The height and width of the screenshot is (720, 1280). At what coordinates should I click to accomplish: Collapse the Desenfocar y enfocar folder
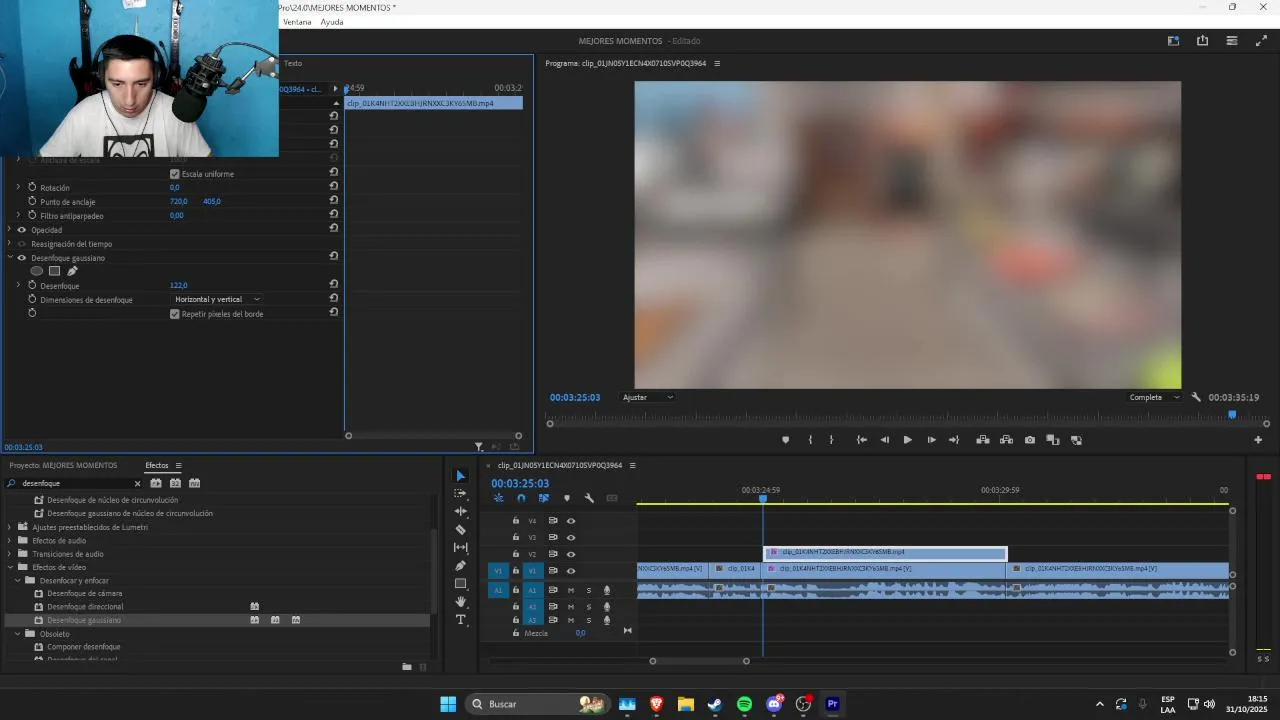(18, 580)
